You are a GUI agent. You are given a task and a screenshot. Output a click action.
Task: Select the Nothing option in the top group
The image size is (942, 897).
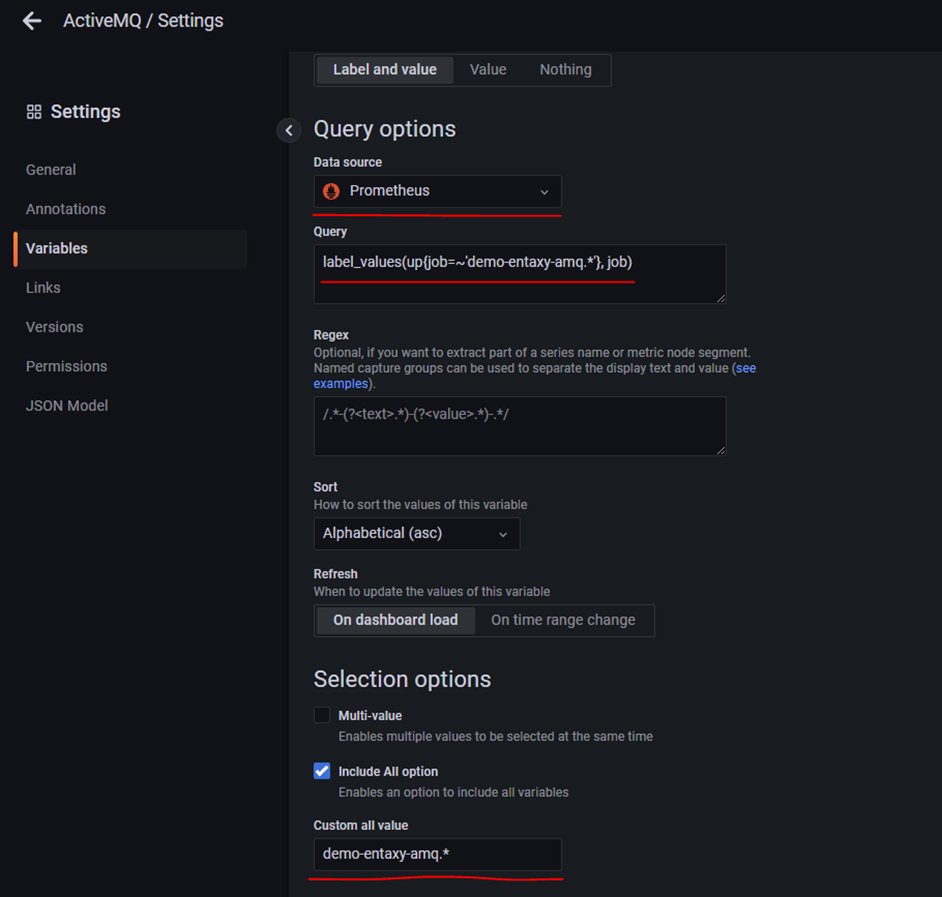(x=565, y=69)
